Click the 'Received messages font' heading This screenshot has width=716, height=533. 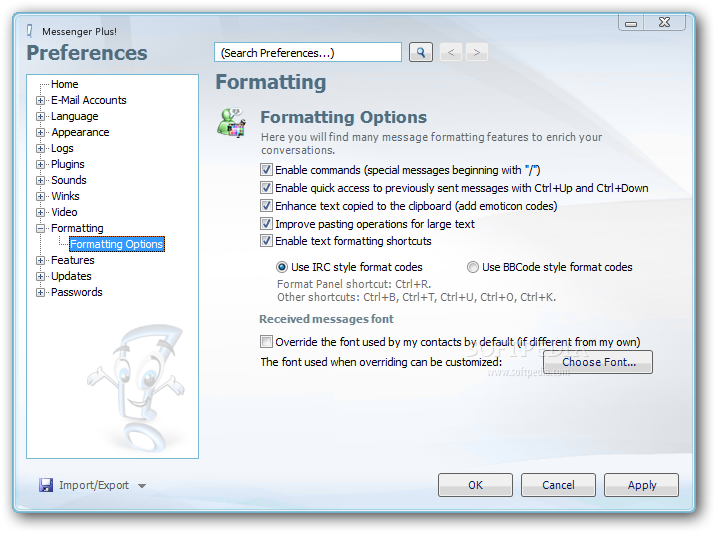click(326, 319)
